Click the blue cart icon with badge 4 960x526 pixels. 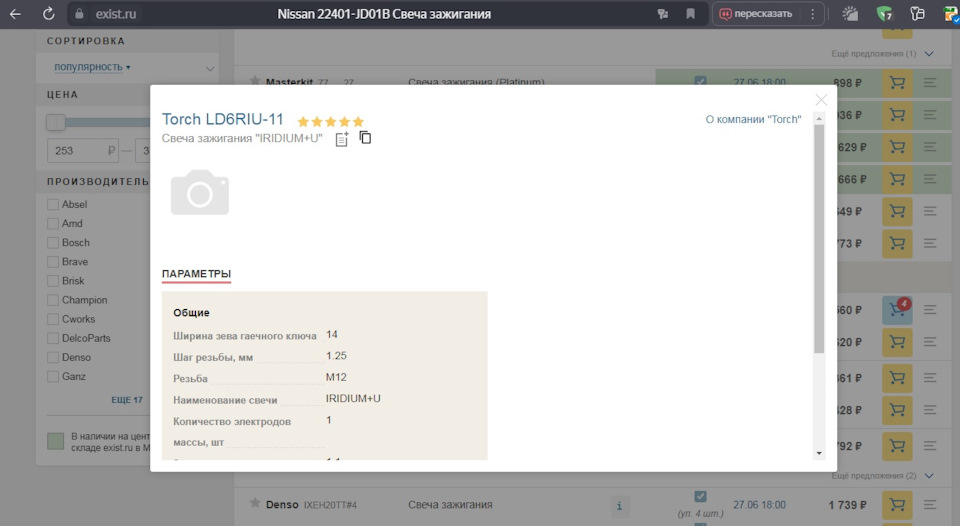pyautogui.click(x=898, y=310)
